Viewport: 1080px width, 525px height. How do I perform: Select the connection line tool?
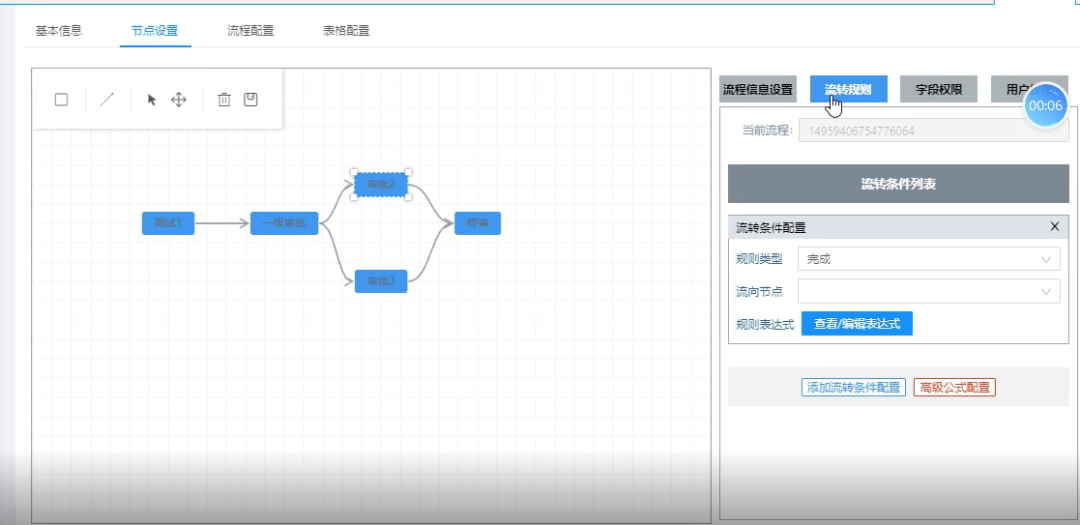point(107,99)
